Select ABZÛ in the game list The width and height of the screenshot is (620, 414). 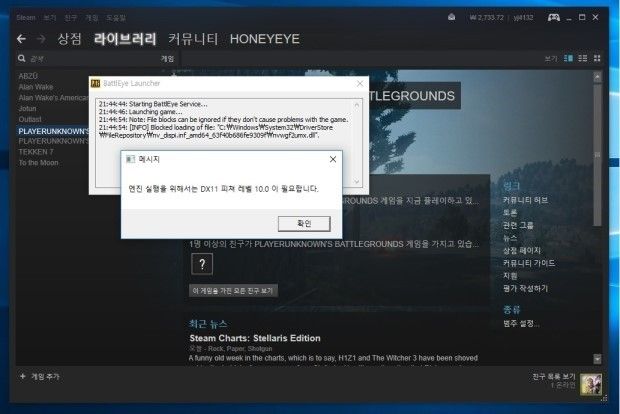(28, 76)
